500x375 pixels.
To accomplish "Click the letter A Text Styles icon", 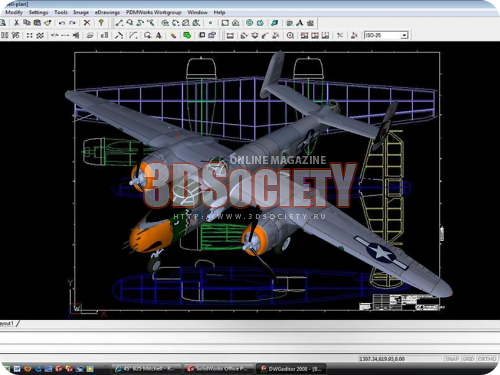I will pos(300,23).
